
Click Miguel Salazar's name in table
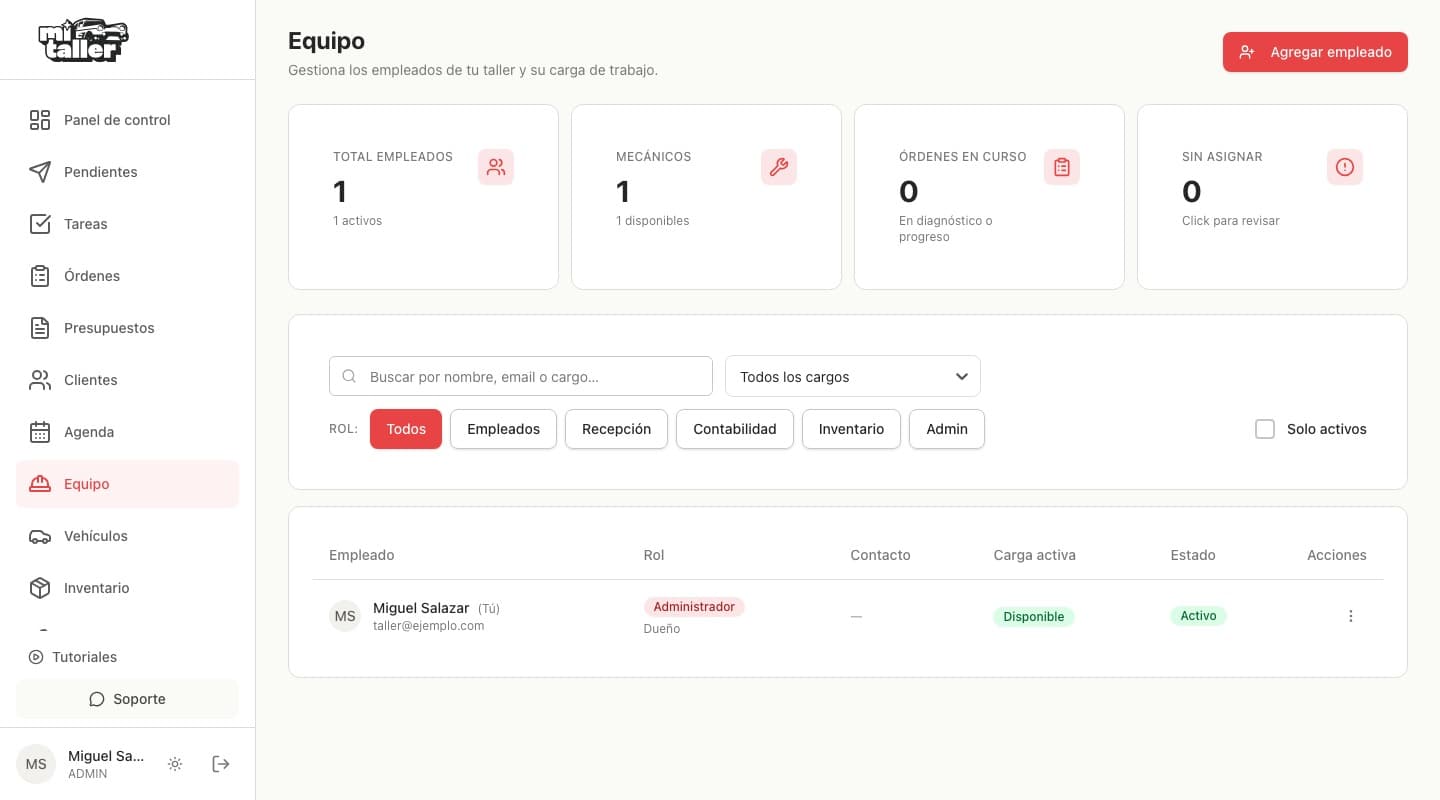point(421,608)
